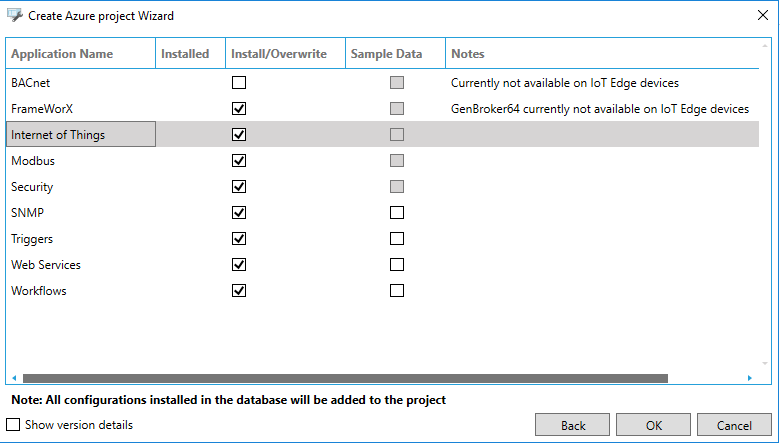The height and width of the screenshot is (443, 780).
Task: Select the Internet of Things row
Action: click(80, 135)
